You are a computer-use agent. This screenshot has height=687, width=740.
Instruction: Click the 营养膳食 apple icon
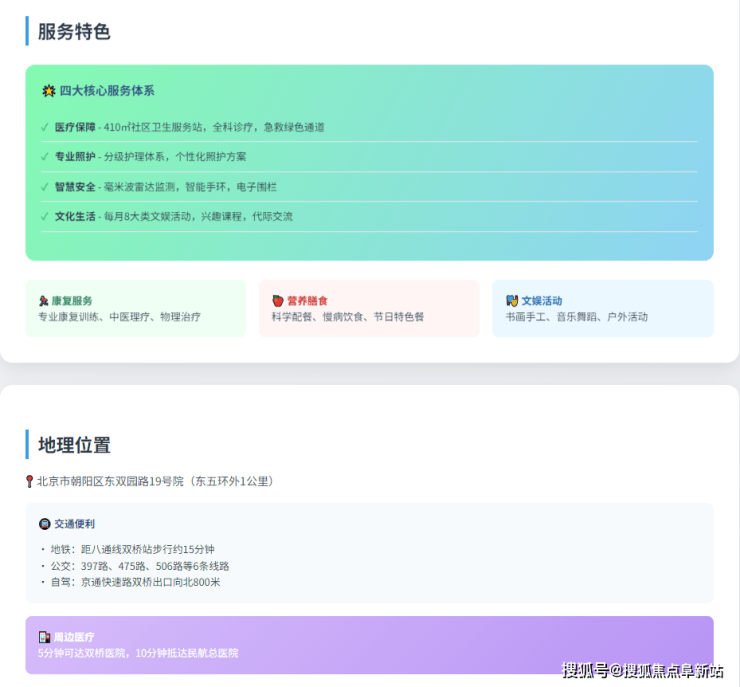[278, 301]
